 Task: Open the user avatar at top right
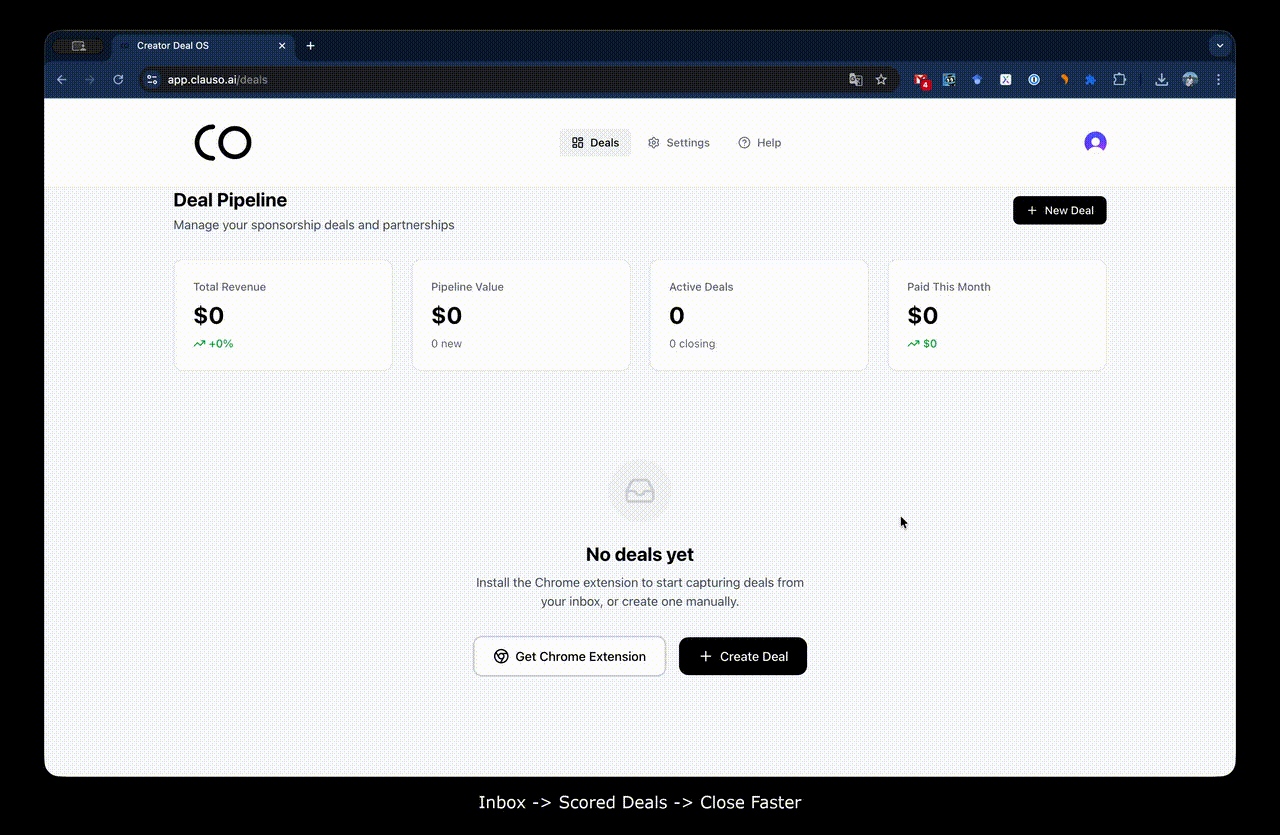(1095, 142)
